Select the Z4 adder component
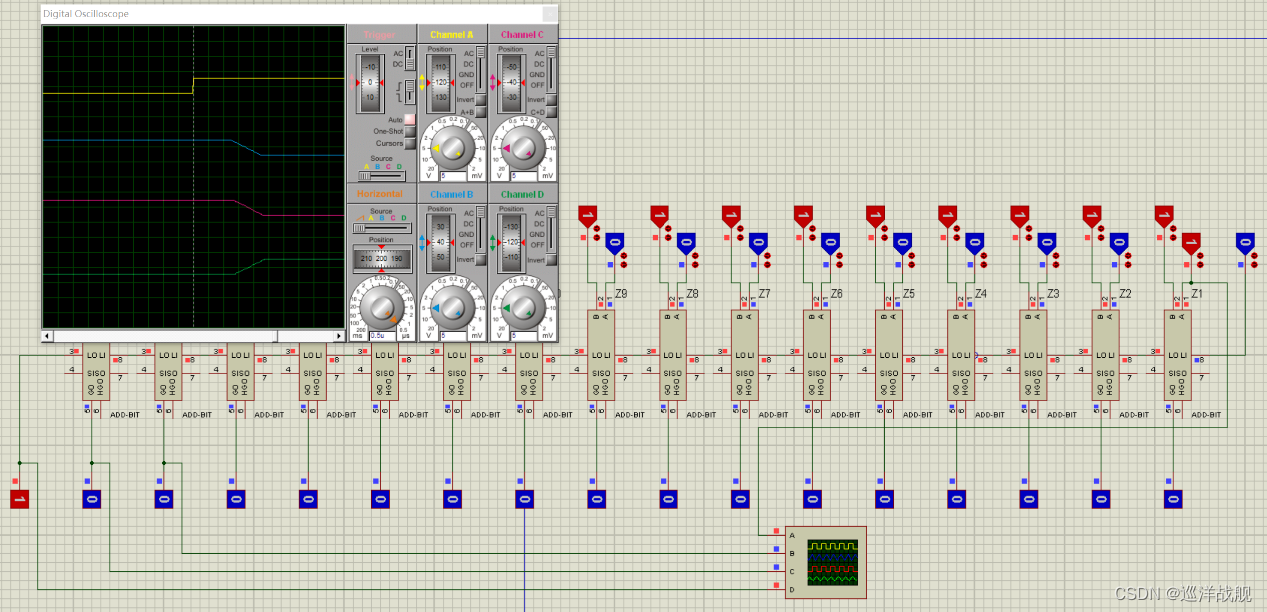Viewport: 1267px width, 612px height. [x=960, y=355]
